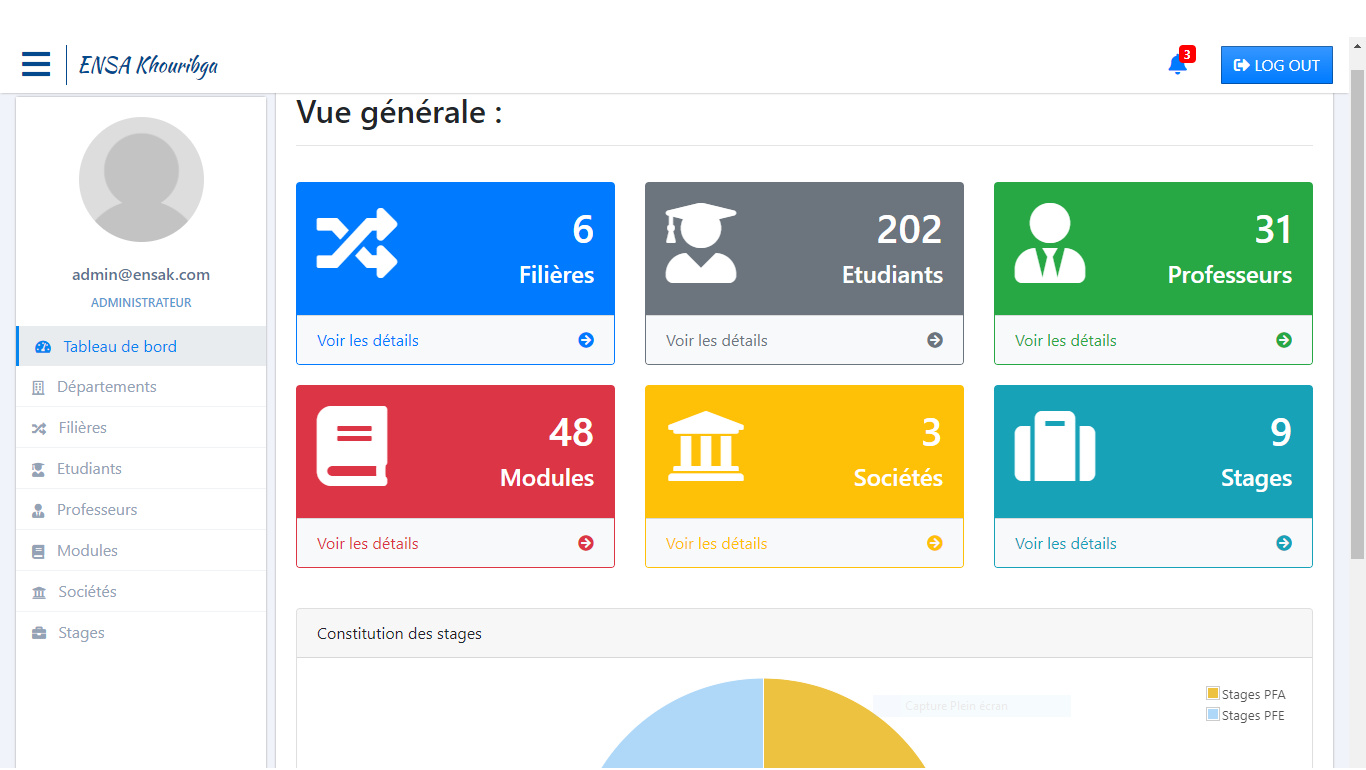Go to Départements in sidebar
1366x770 pixels.
141,387
